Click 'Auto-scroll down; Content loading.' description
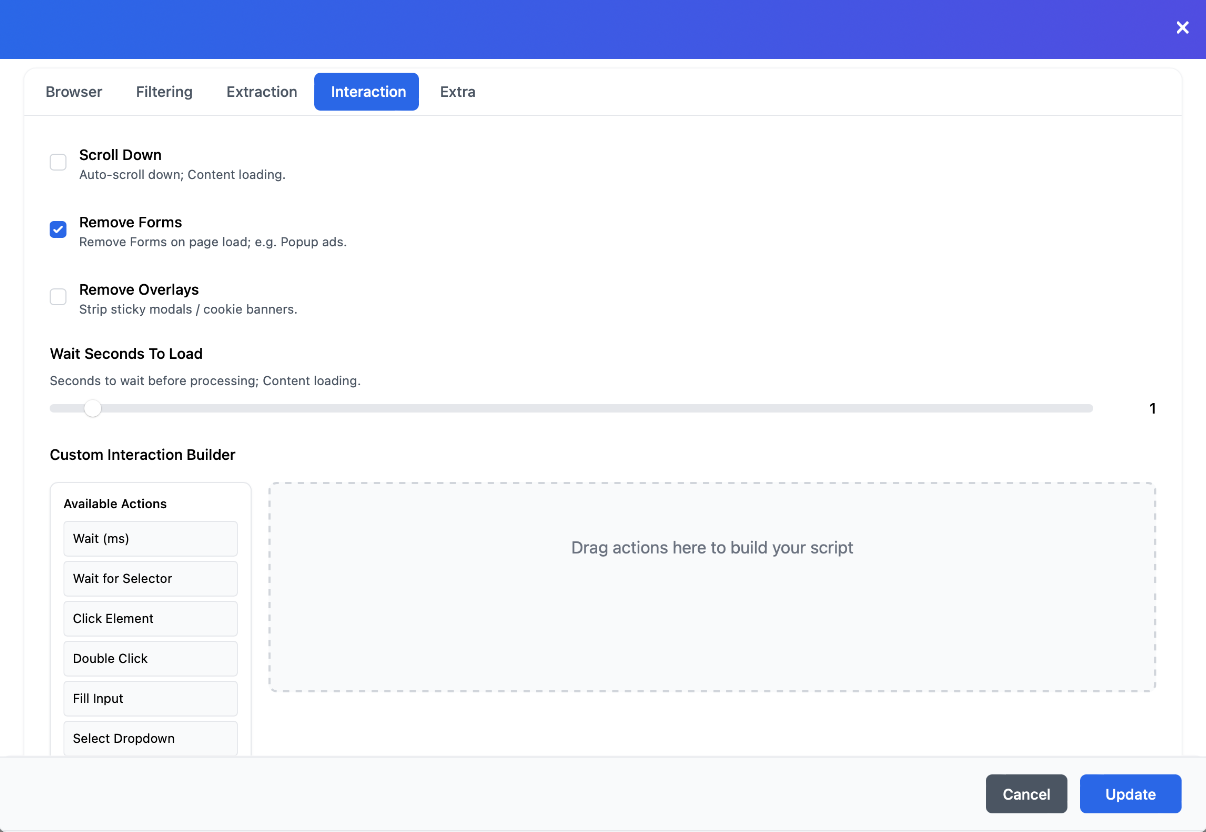The width and height of the screenshot is (1206, 832). point(182,175)
